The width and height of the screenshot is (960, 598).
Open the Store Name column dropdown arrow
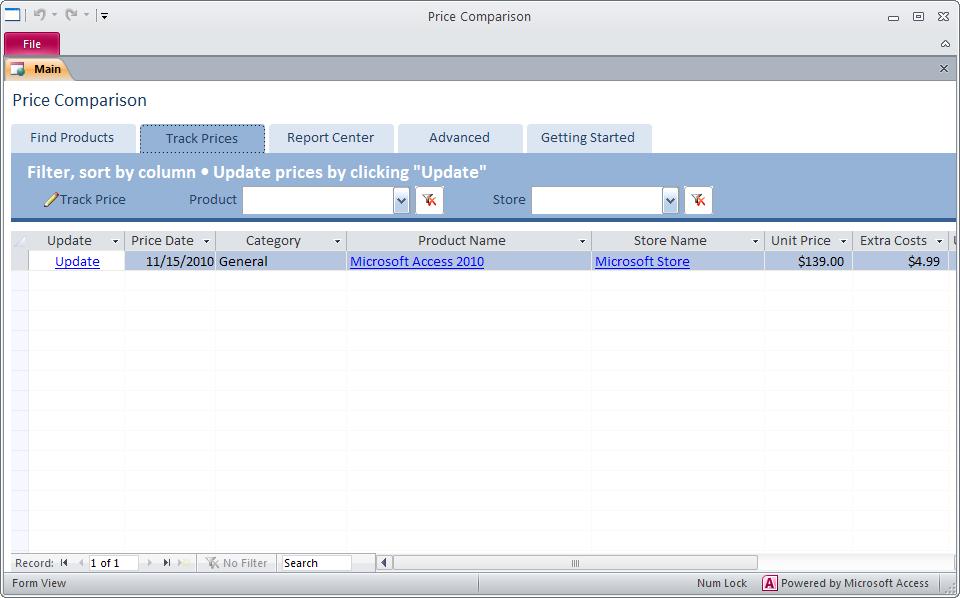click(755, 241)
